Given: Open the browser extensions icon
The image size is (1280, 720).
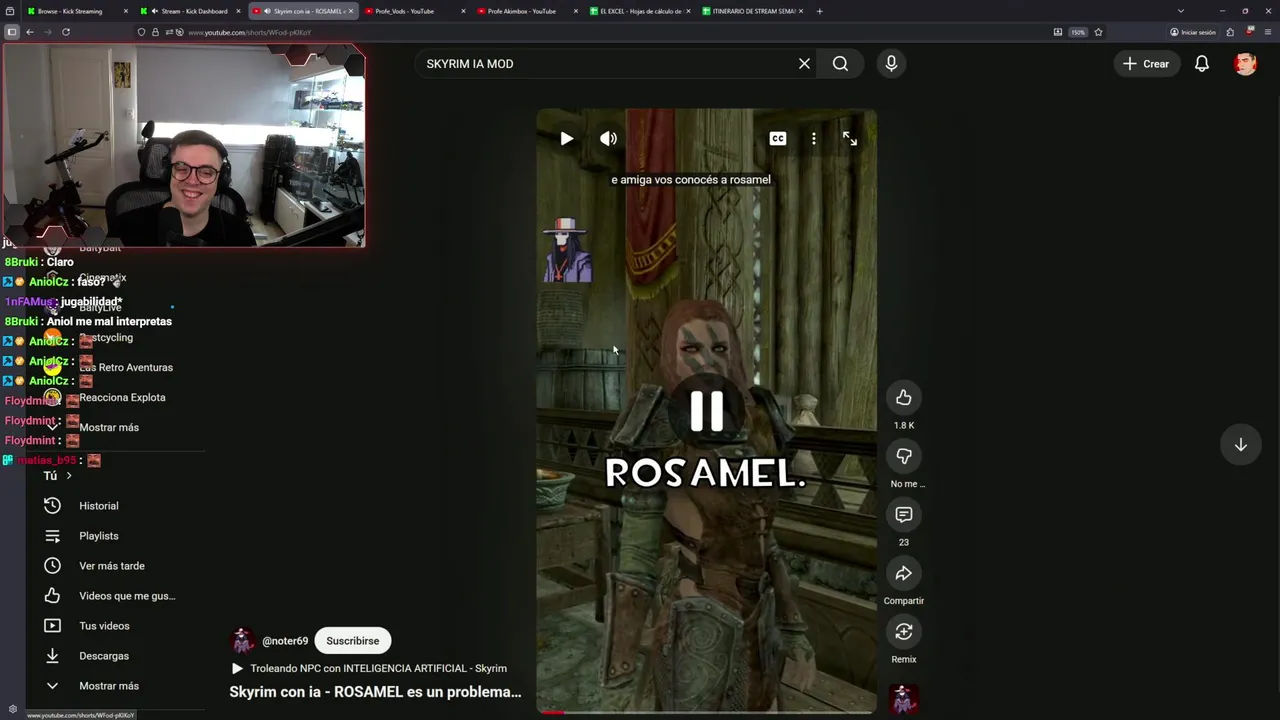Looking at the screenshot, I should tap(1230, 32).
